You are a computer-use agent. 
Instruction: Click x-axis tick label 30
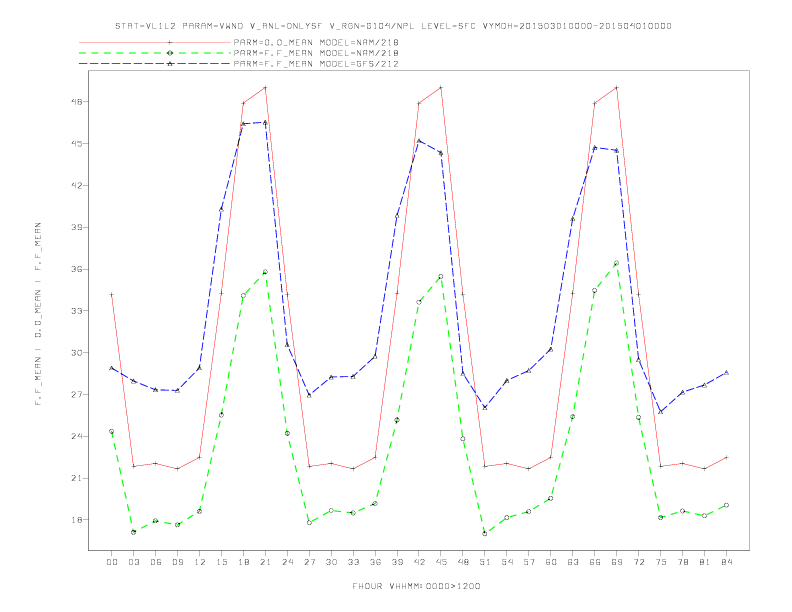(331, 562)
